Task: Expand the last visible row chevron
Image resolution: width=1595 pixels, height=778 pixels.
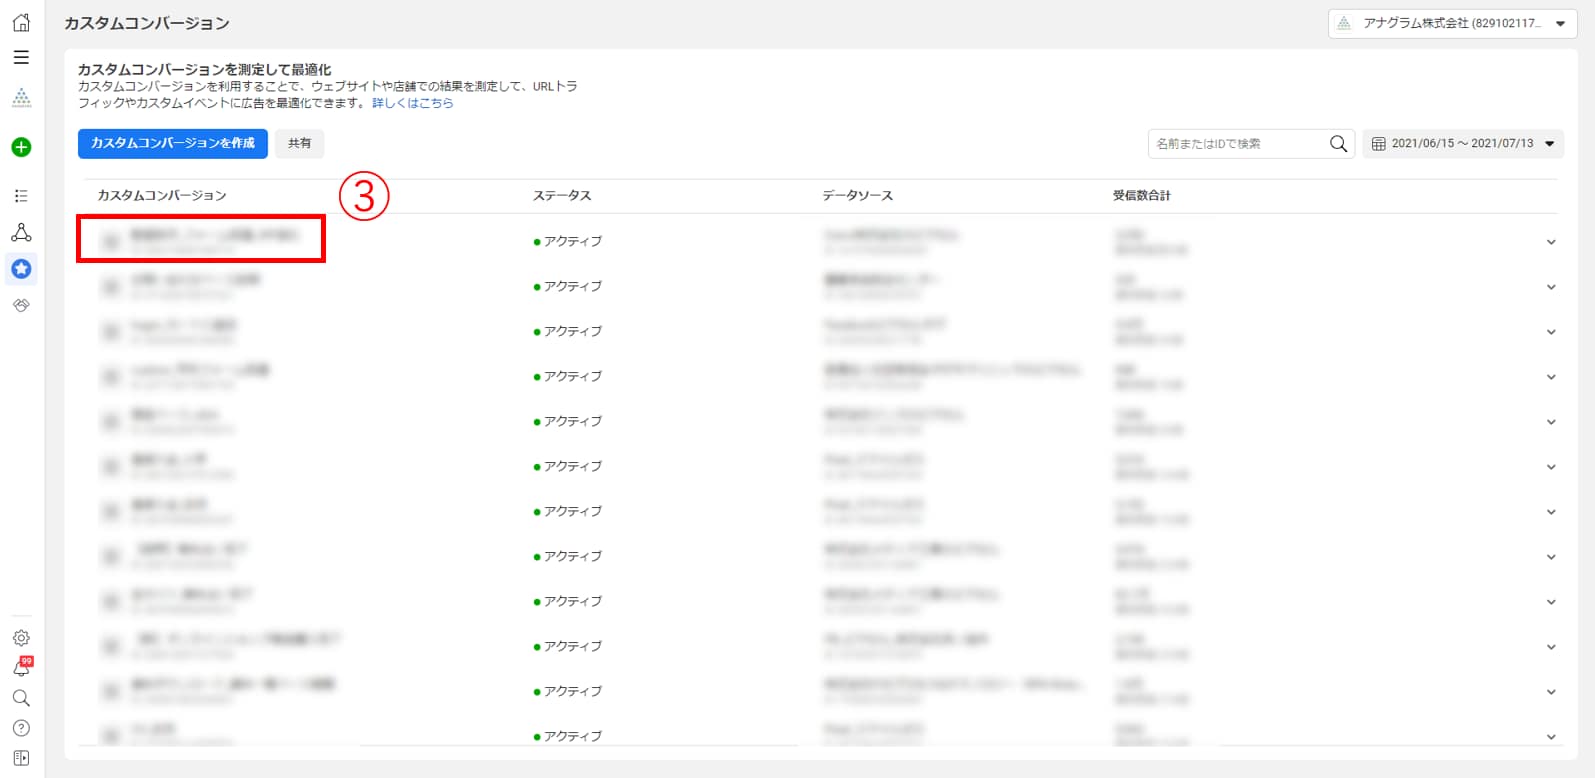Action: click(x=1551, y=737)
